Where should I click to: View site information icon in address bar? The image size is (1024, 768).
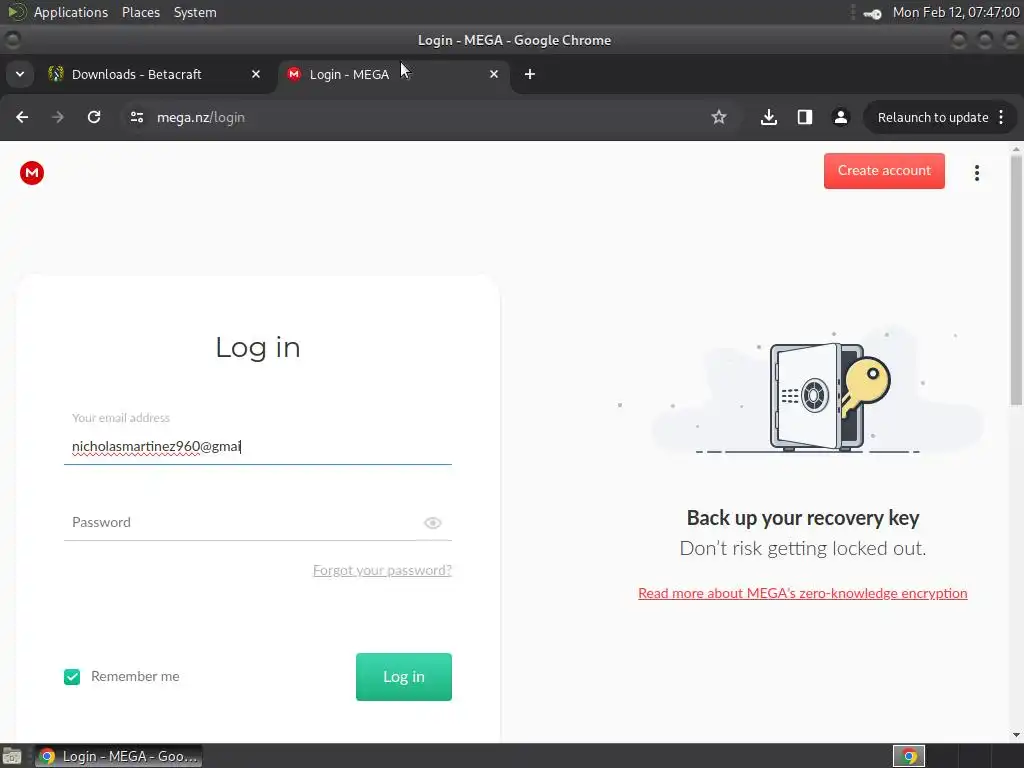click(x=136, y=117)
